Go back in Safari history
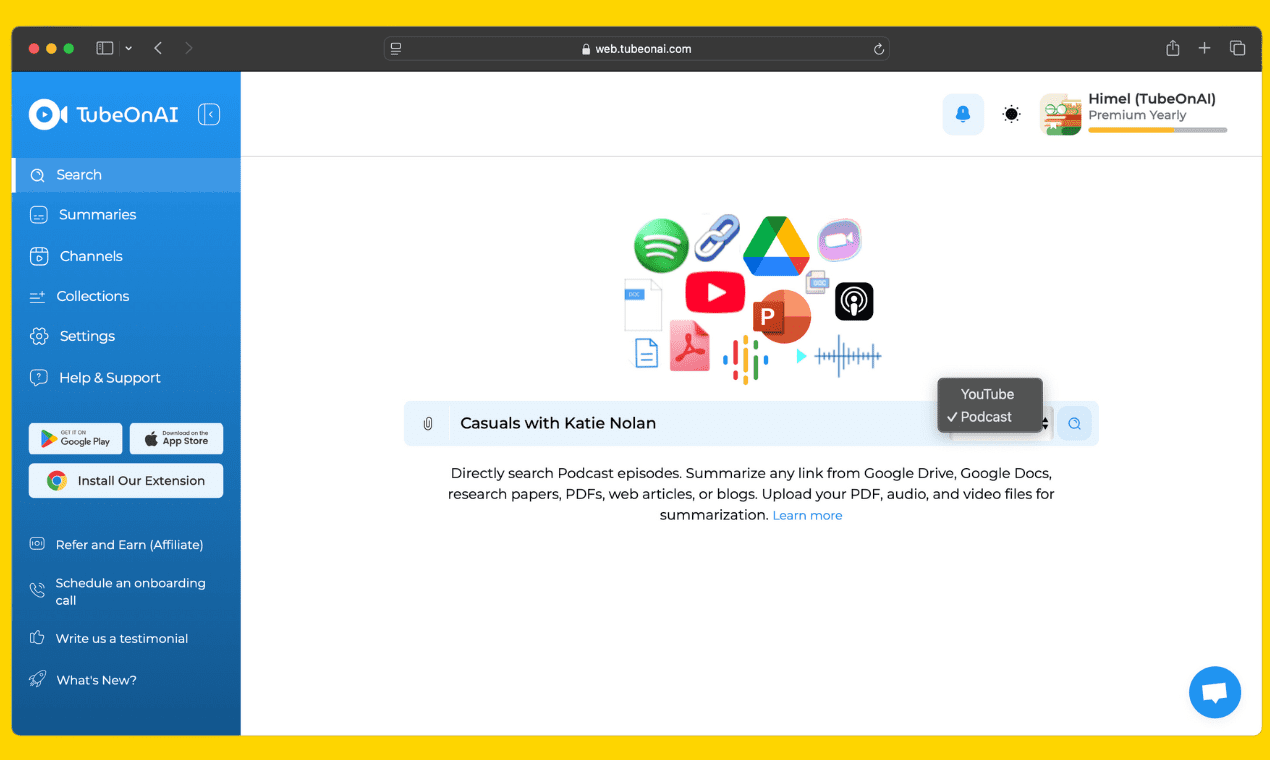Viewport: 1270px width, 760px height. click(158, 48)
